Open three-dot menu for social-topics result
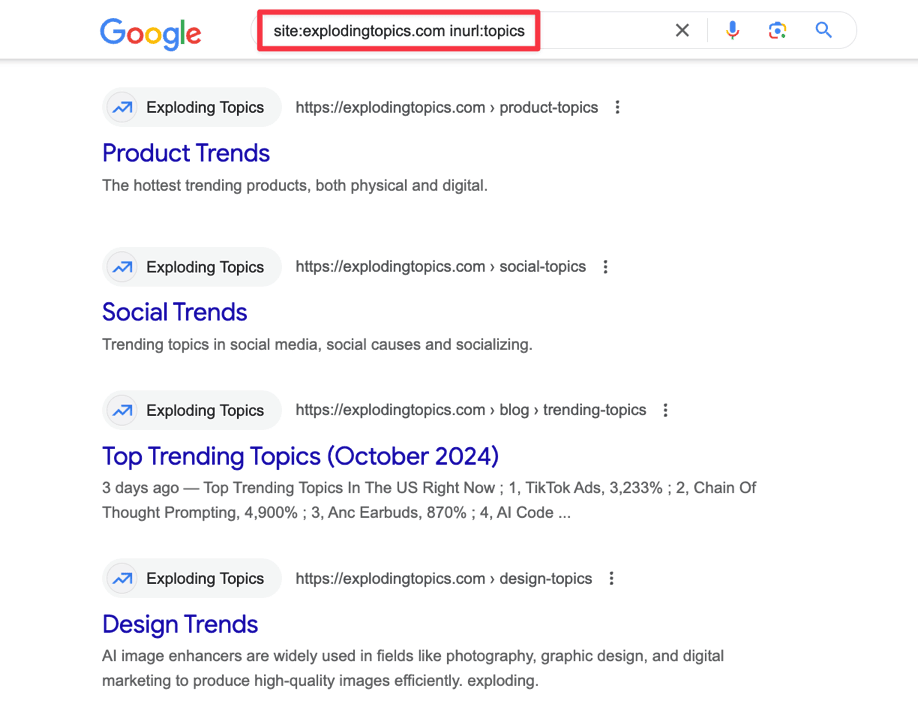The image size is (918, 710). 605,267
